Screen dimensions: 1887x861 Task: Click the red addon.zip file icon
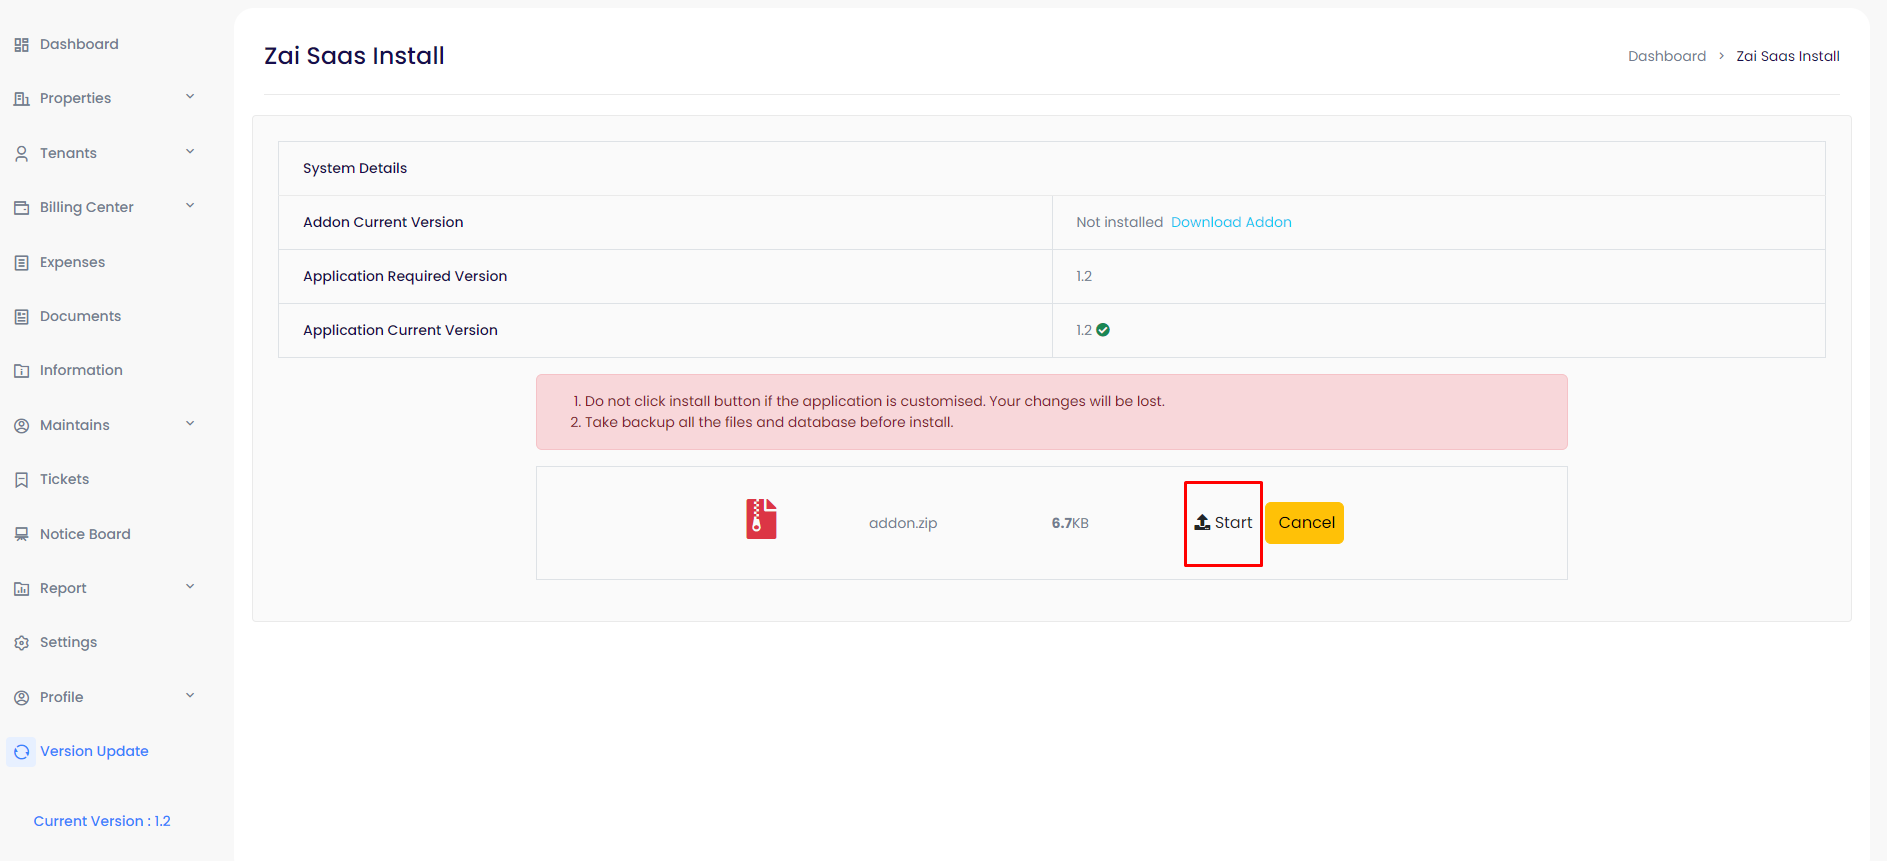[x=761, y=520]
